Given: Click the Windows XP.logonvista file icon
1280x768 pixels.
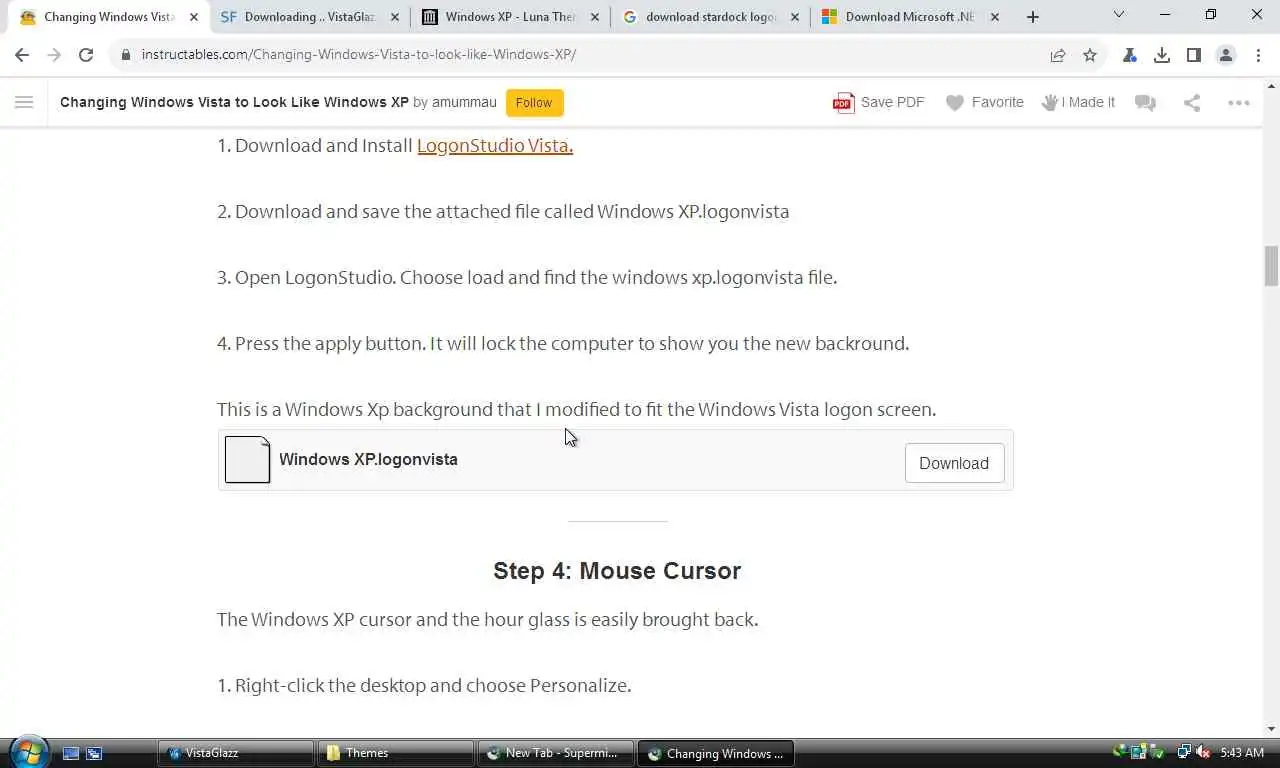Looking at the screenshot, I should [247, 460].
